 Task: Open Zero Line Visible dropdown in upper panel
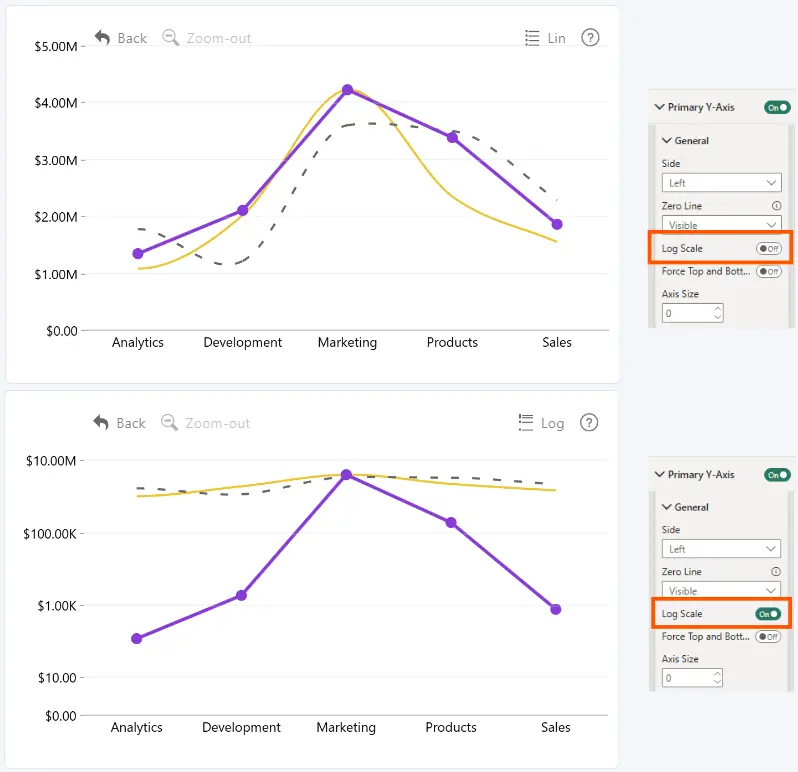[721, 223]
